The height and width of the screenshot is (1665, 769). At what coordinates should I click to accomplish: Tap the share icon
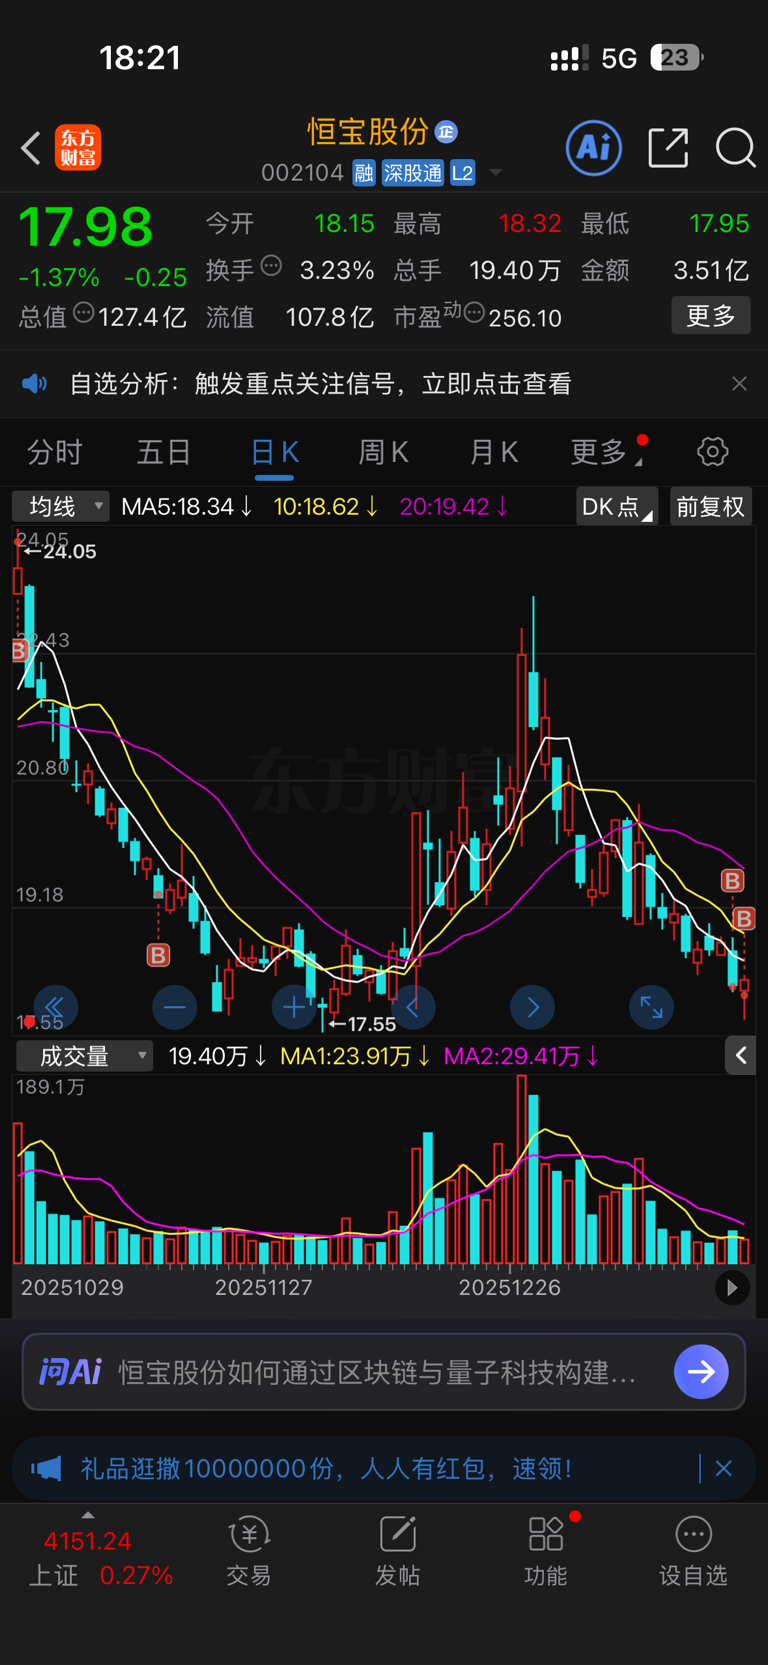(x=668, y=148)
